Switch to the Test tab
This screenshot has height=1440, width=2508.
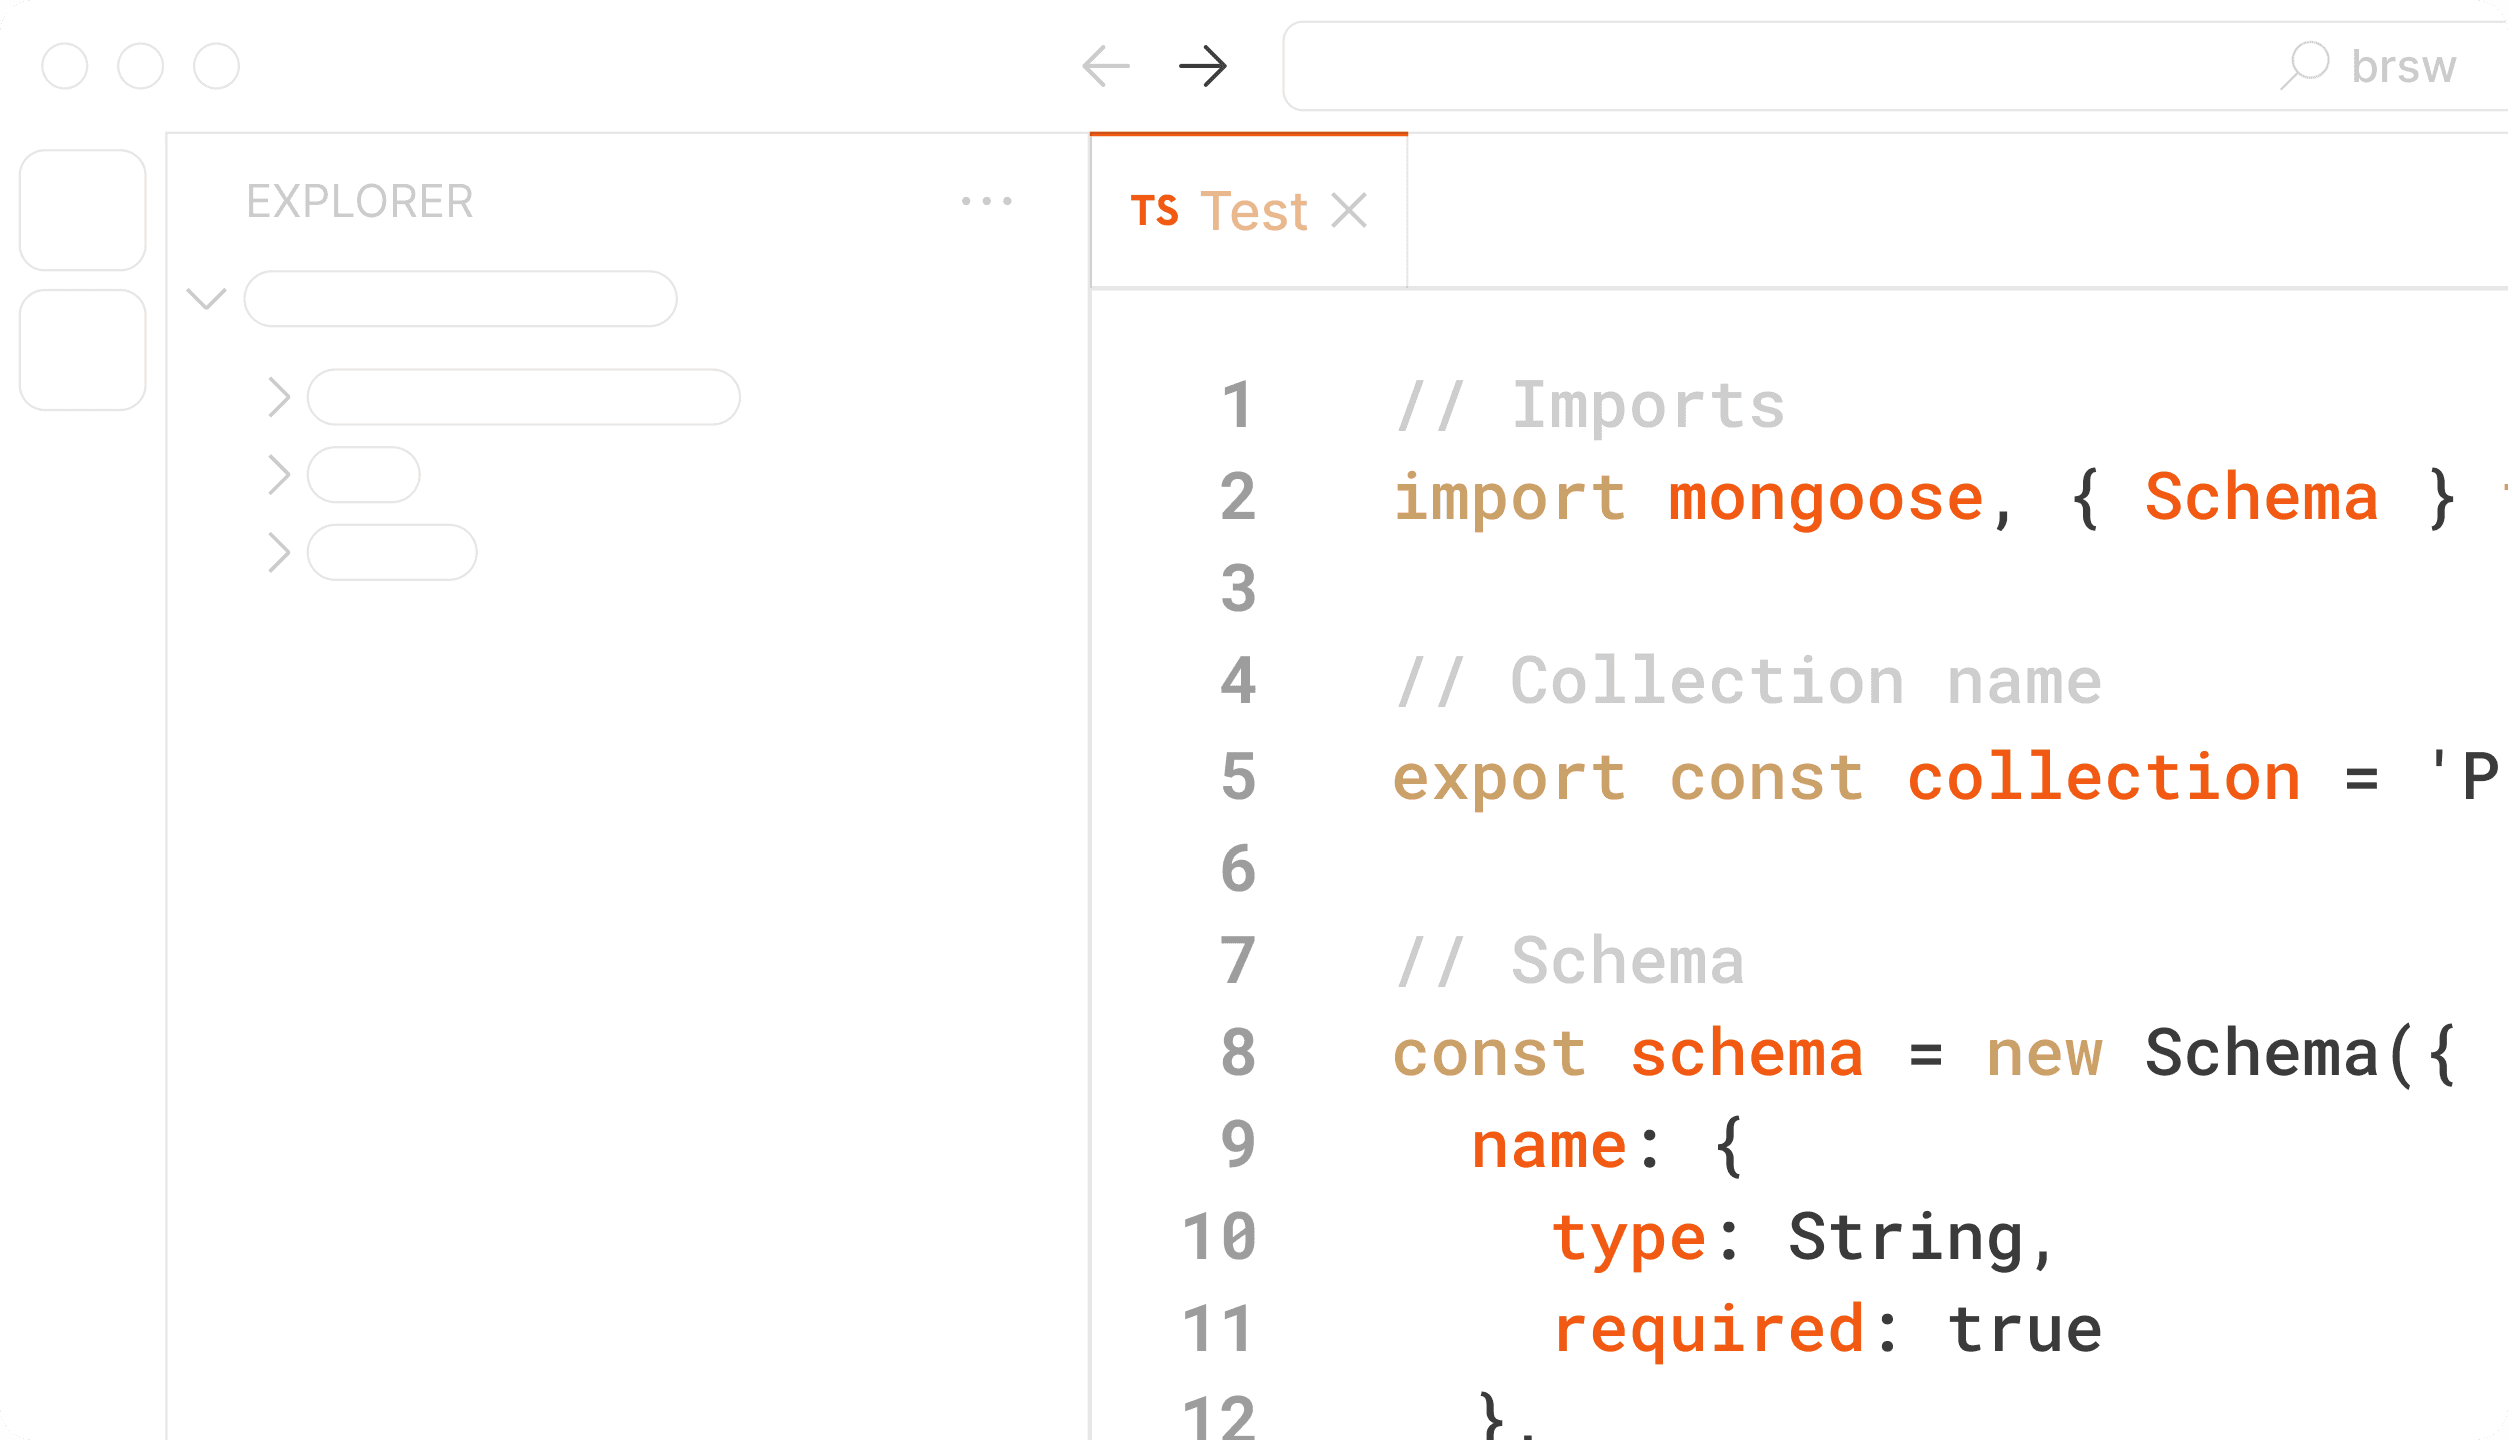click(1253, 211)
